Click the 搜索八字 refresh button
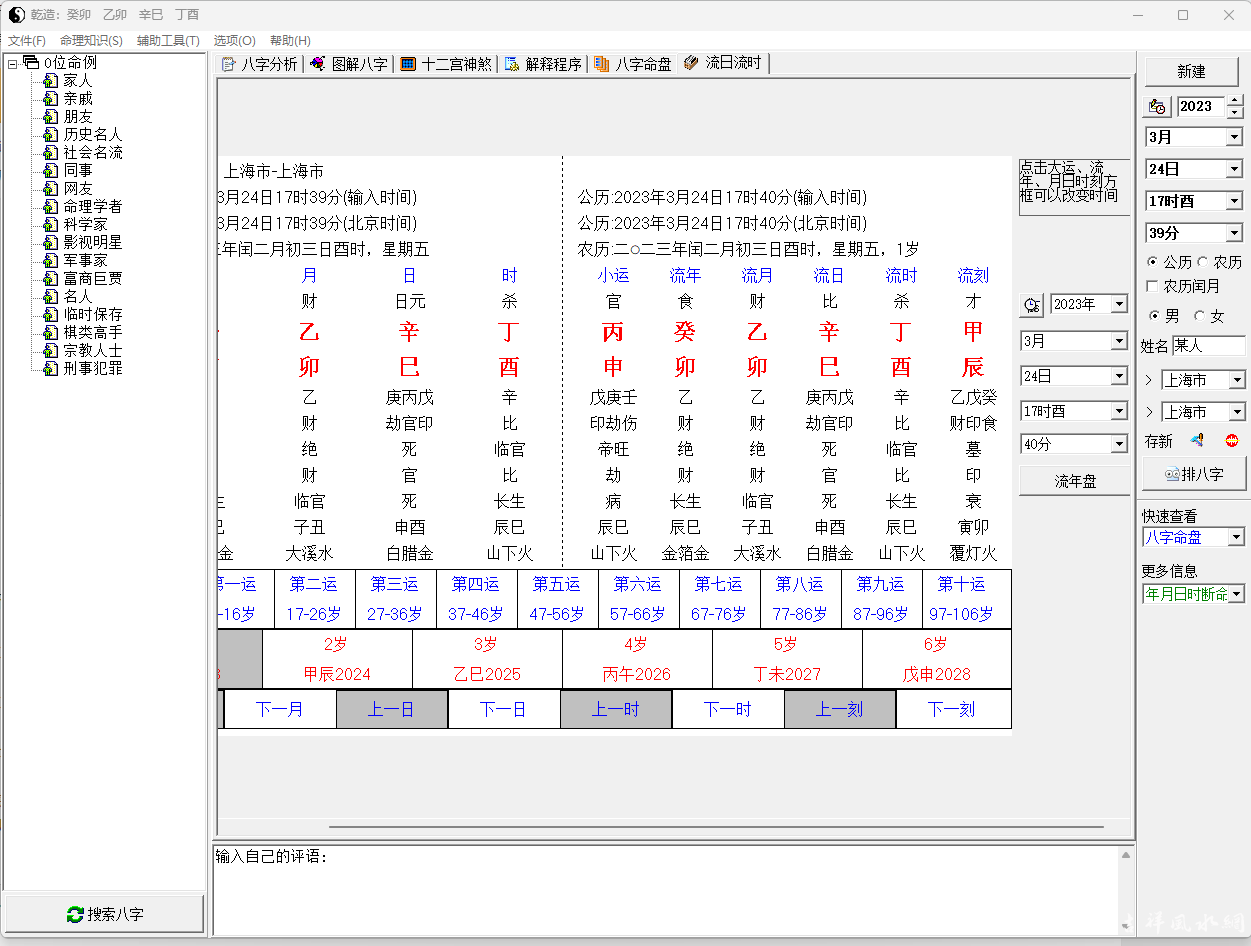The width and height of the screenshot is (1251, 946). pyautogui.click(x=104, y=914)
